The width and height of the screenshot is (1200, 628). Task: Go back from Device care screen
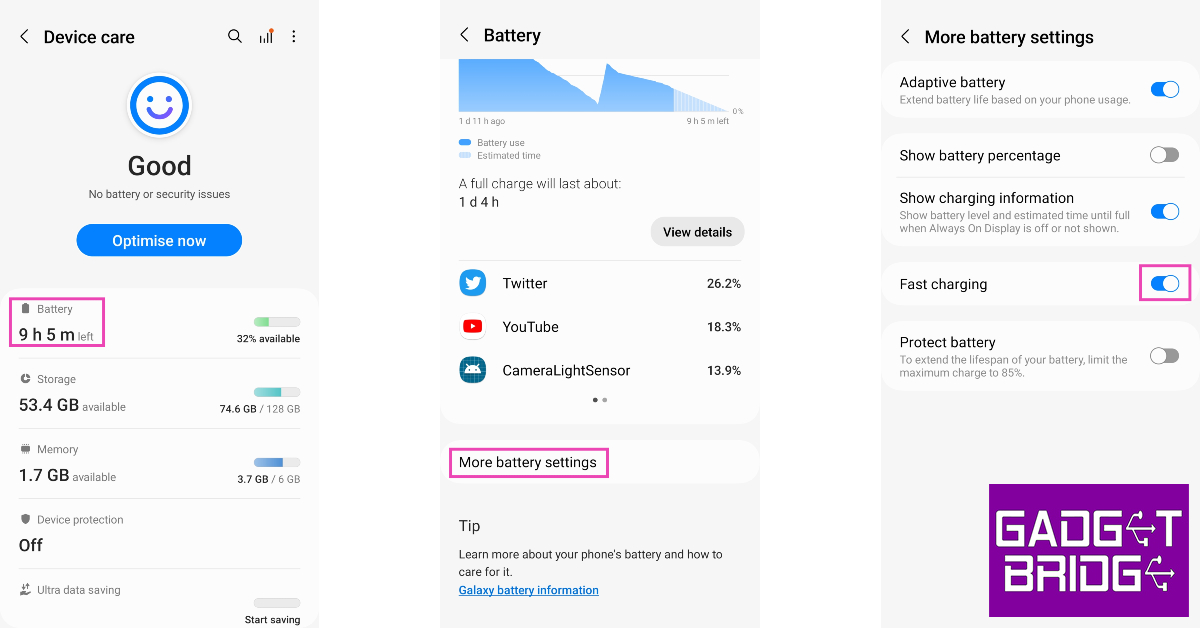click(25, 37)
